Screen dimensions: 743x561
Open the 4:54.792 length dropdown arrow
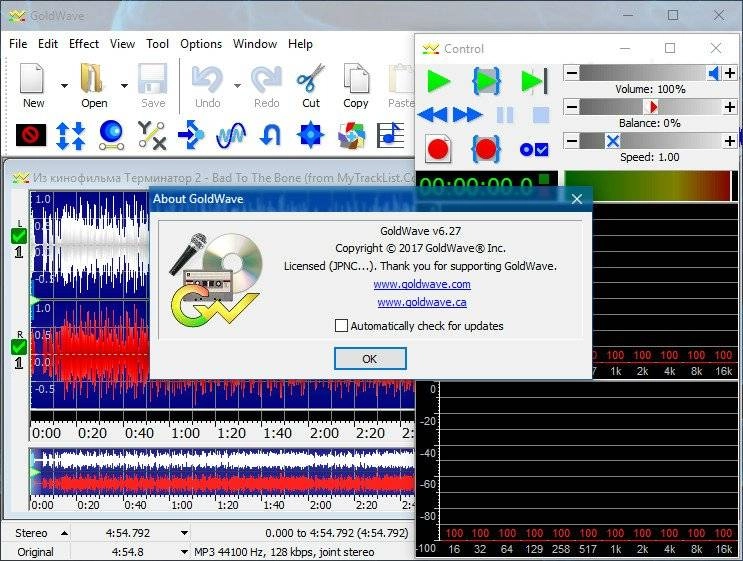(x=184, y=534)
